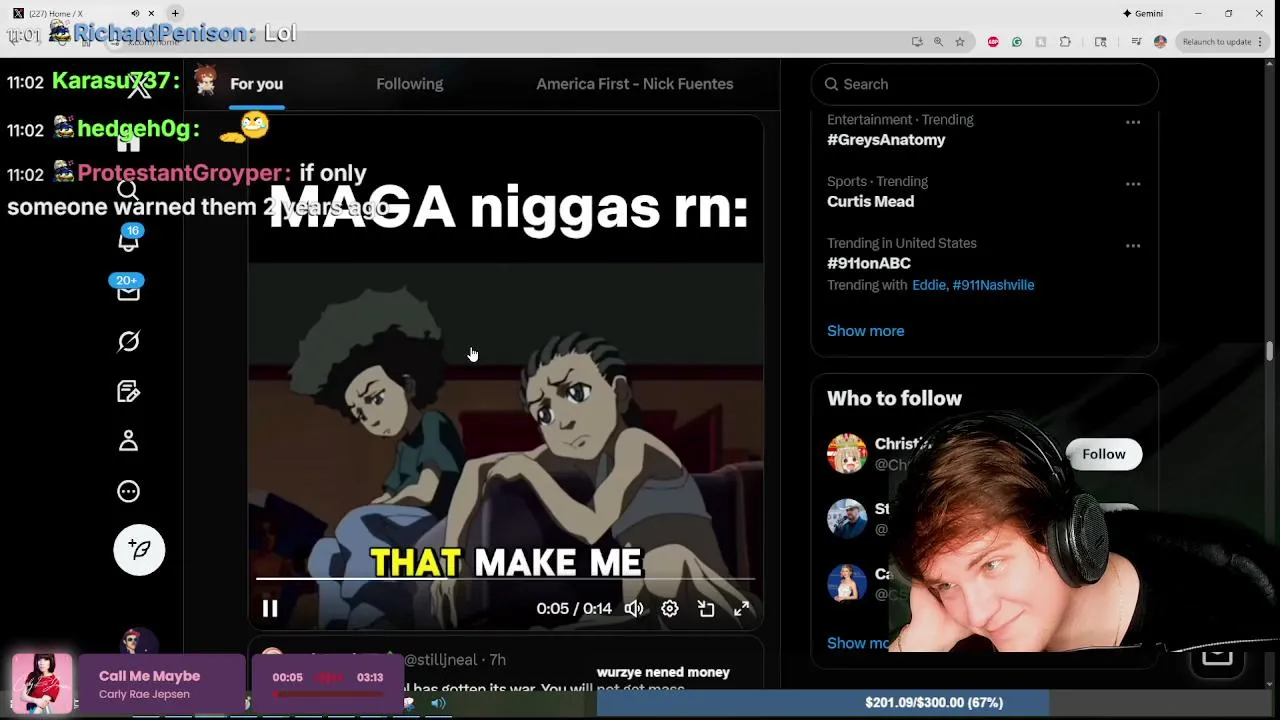Open third Who to follow avatar
Image resolution: width=1280 pixels, height=720 pixels.
click(847, 582)
